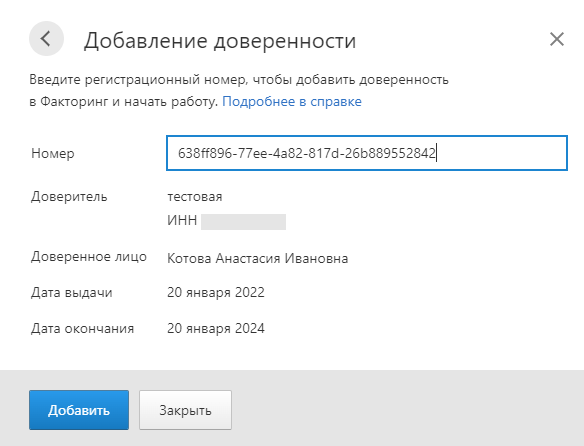The image size is (584, 446).
Task: Click the 'в Факторинг и начать работу' text
Action: (124, 102)
